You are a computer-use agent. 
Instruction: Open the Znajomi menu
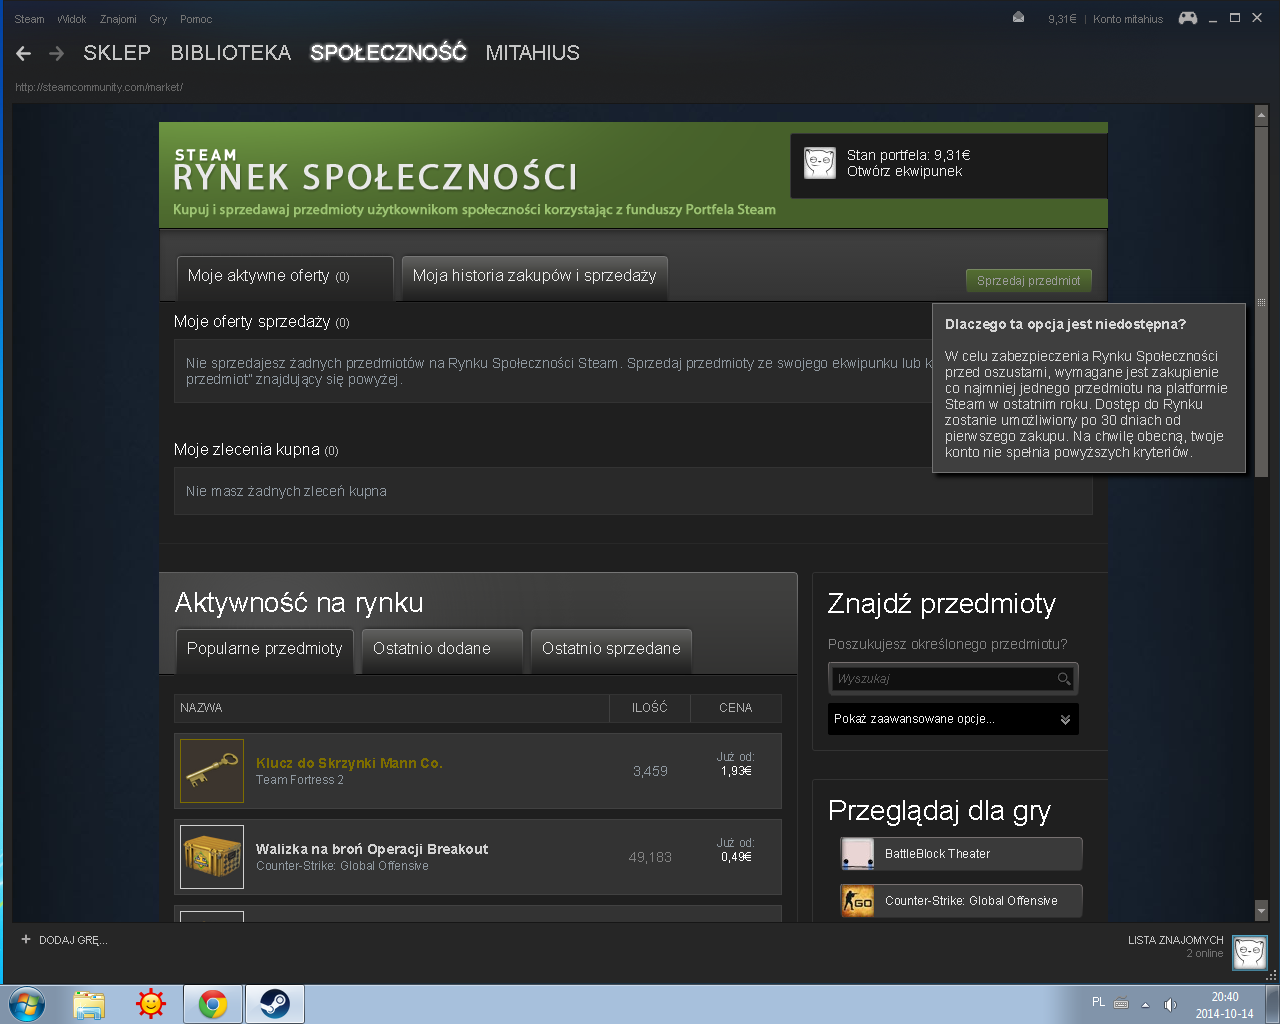pos(118,19)
